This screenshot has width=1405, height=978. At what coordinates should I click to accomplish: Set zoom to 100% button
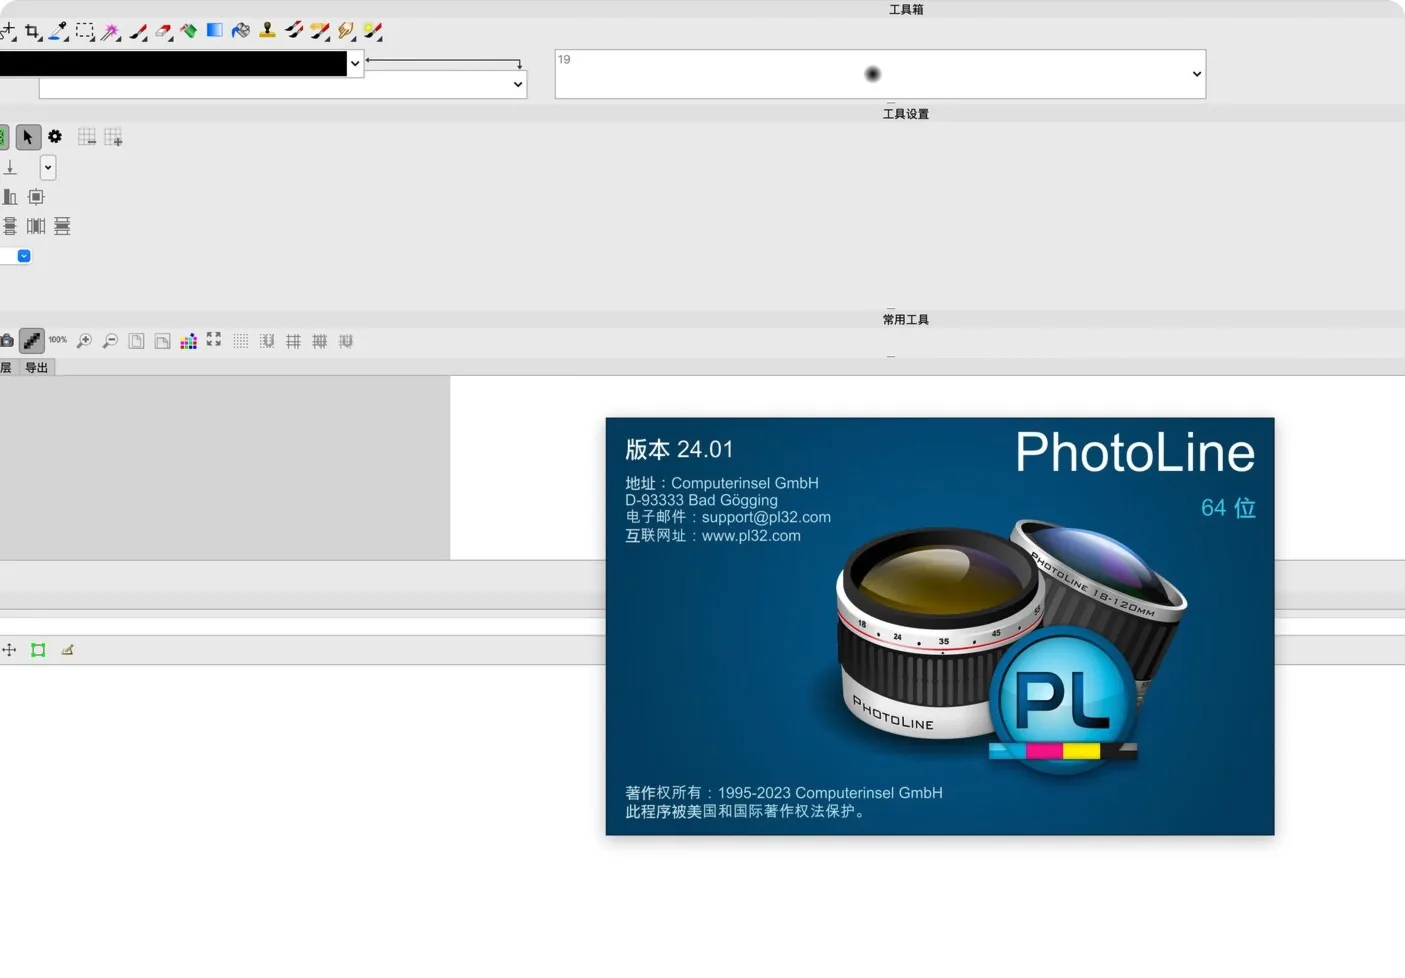58,340
